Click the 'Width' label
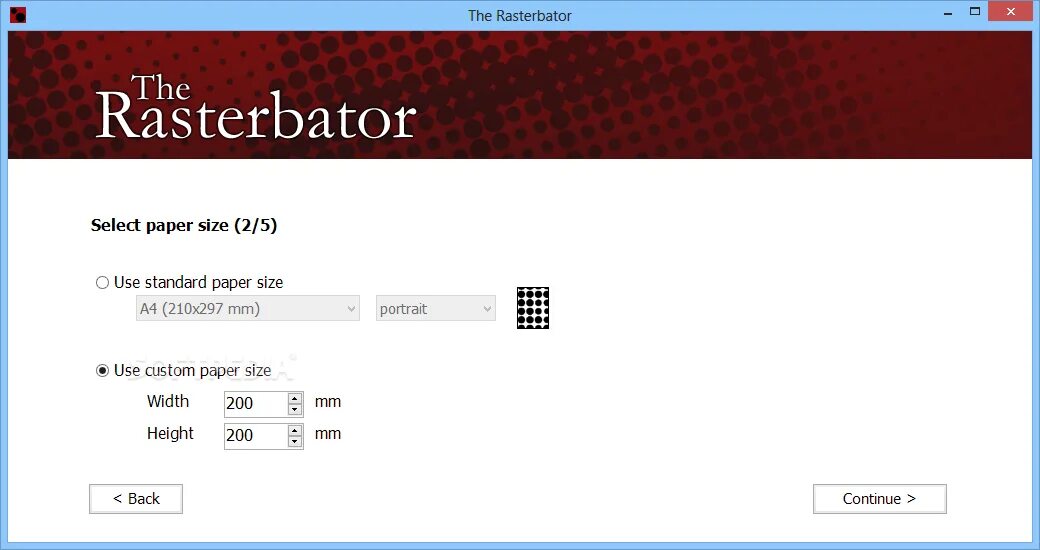Image resolution: width=1040 pixels, height=550 pixels. [x=168, y=401]
